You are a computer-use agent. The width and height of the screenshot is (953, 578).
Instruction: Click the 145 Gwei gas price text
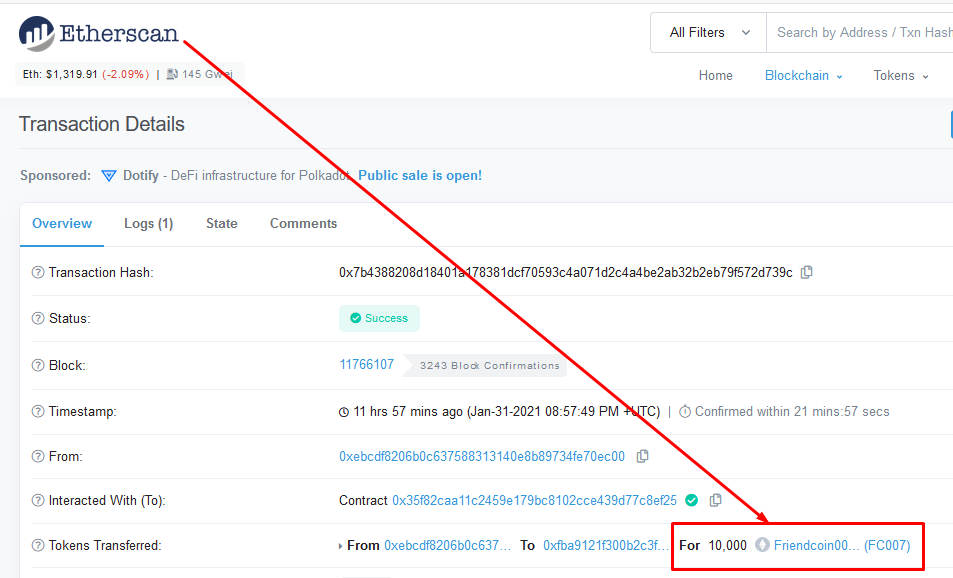click(x=207, y=74)
